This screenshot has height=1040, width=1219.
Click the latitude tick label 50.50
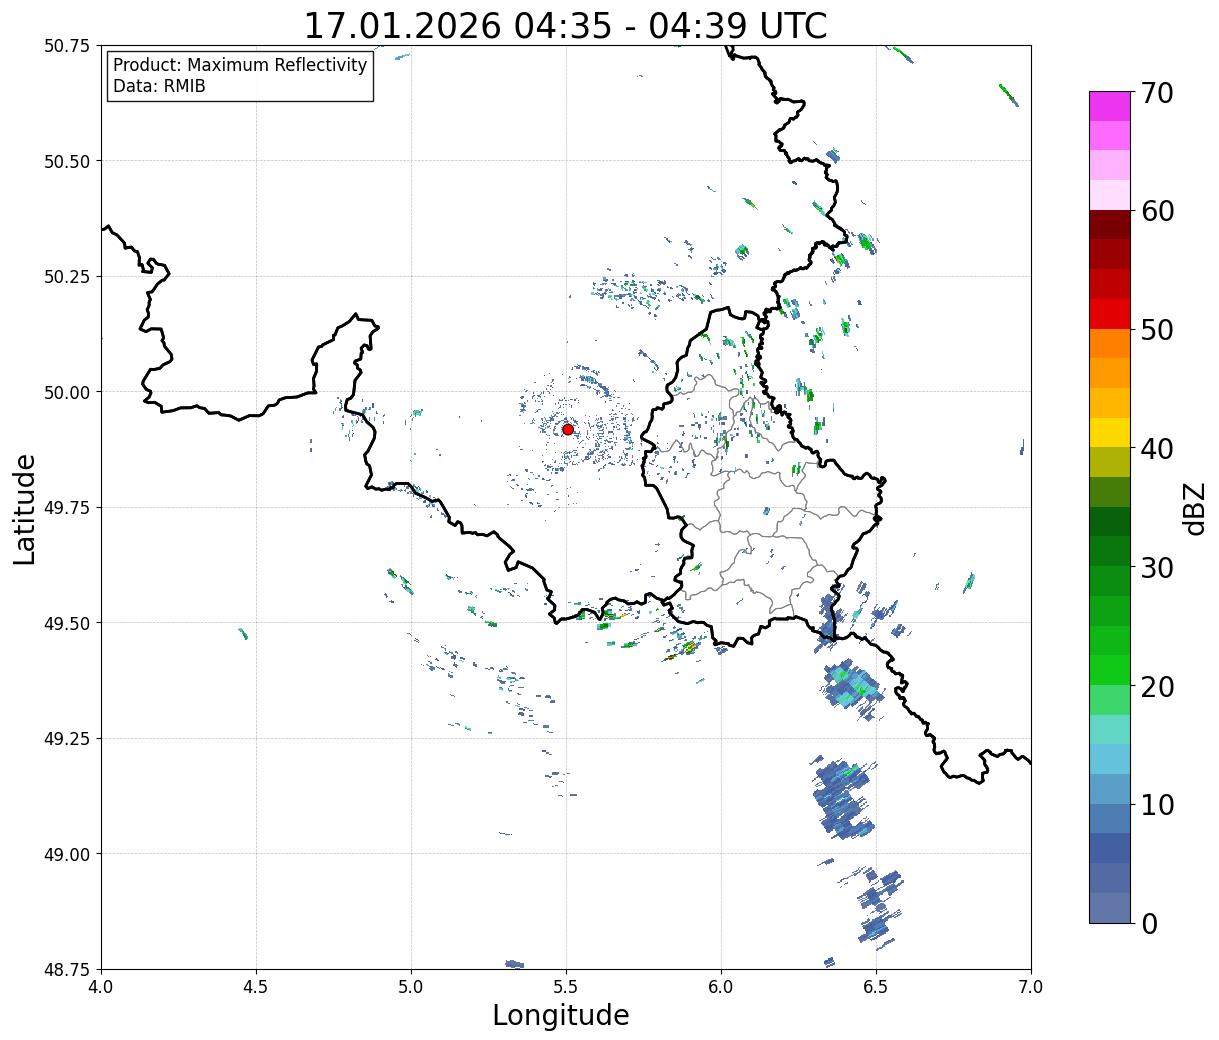tap(67, 161)
